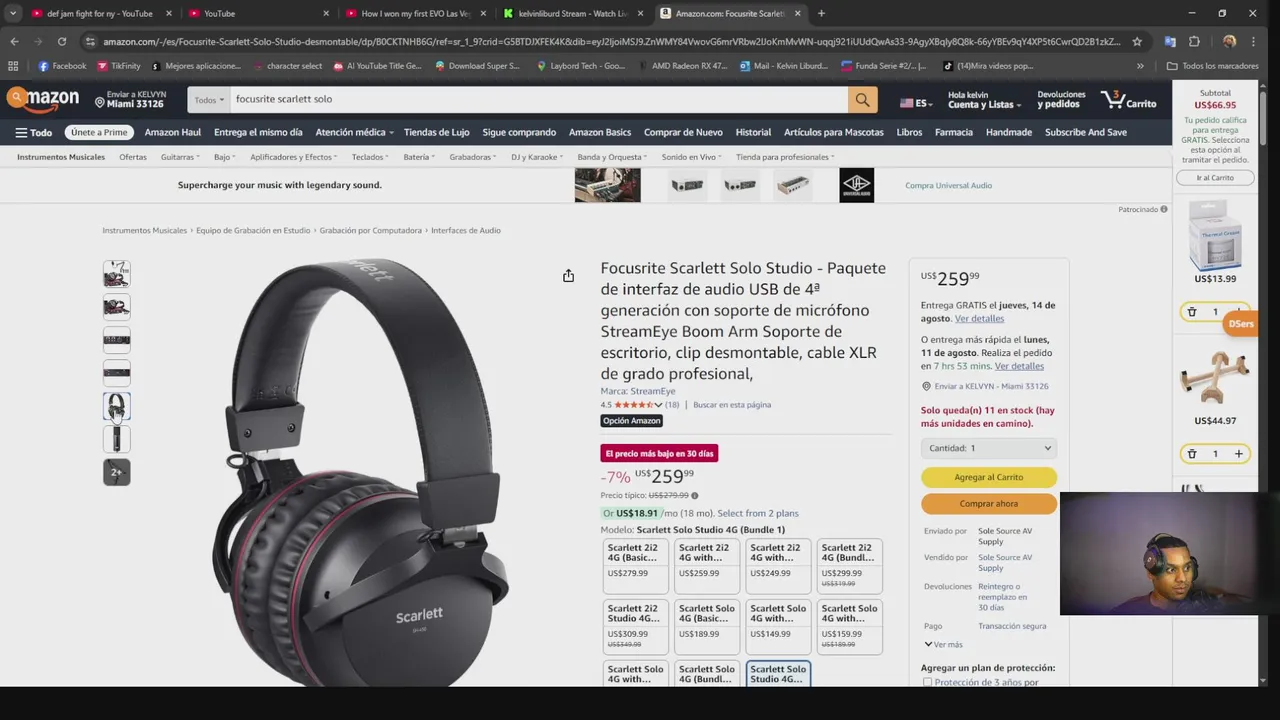The width and height of the screenshot is (1280, 720).
Task: Click trash icon for US$13.99 cart item
Action: tap(1192, 312)
